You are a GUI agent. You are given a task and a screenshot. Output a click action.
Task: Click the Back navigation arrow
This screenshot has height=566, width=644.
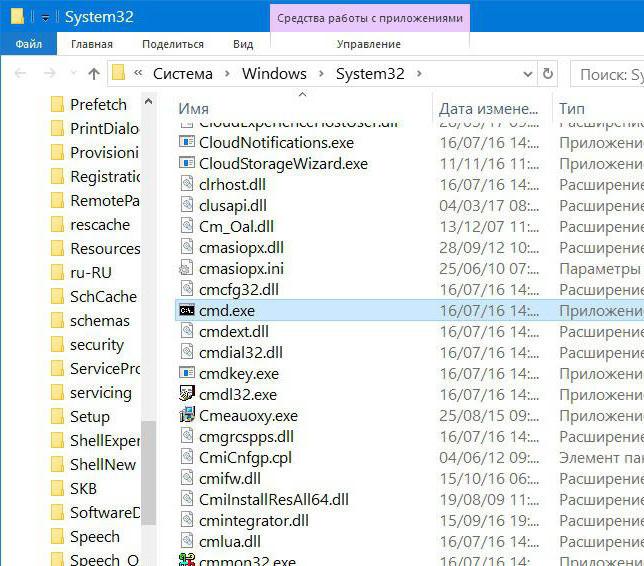(20, 74)
